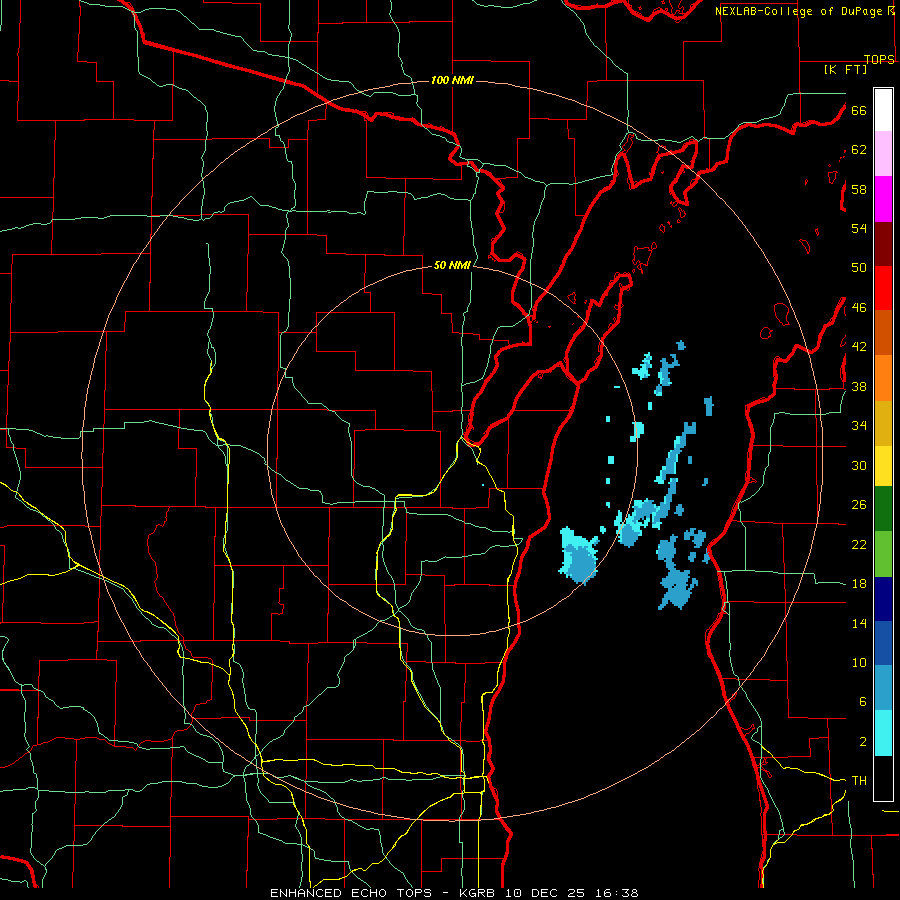Pick the yellow legend swatch
The height and width of the screenshot is (900, 900).
coord(883,466)
